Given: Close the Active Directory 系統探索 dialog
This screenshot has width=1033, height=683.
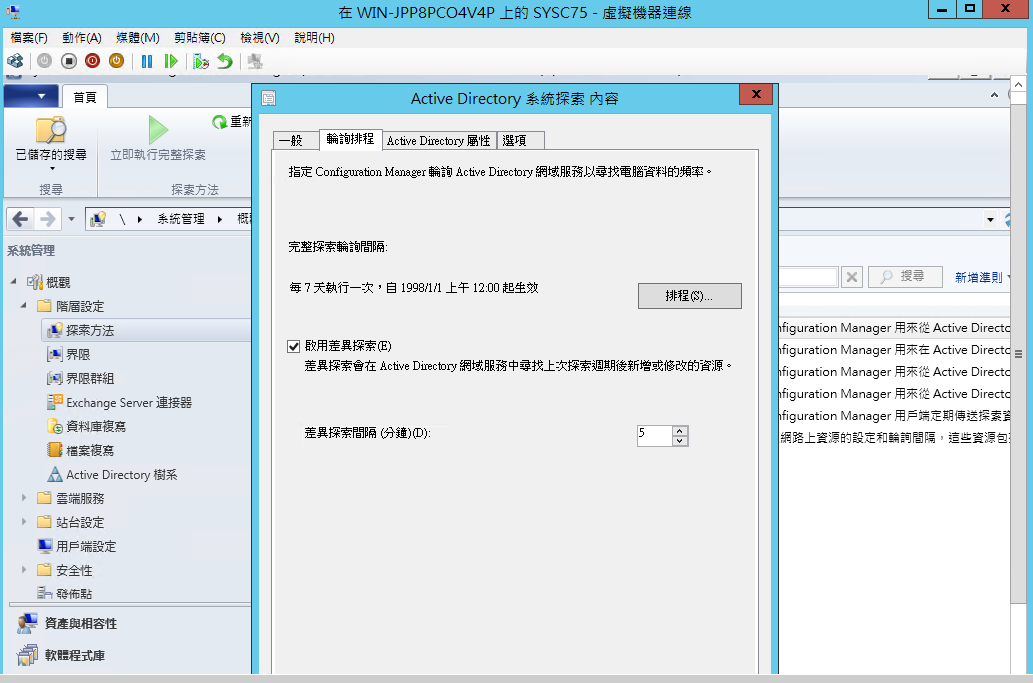Looking at the screenshot, I should 756,94.
